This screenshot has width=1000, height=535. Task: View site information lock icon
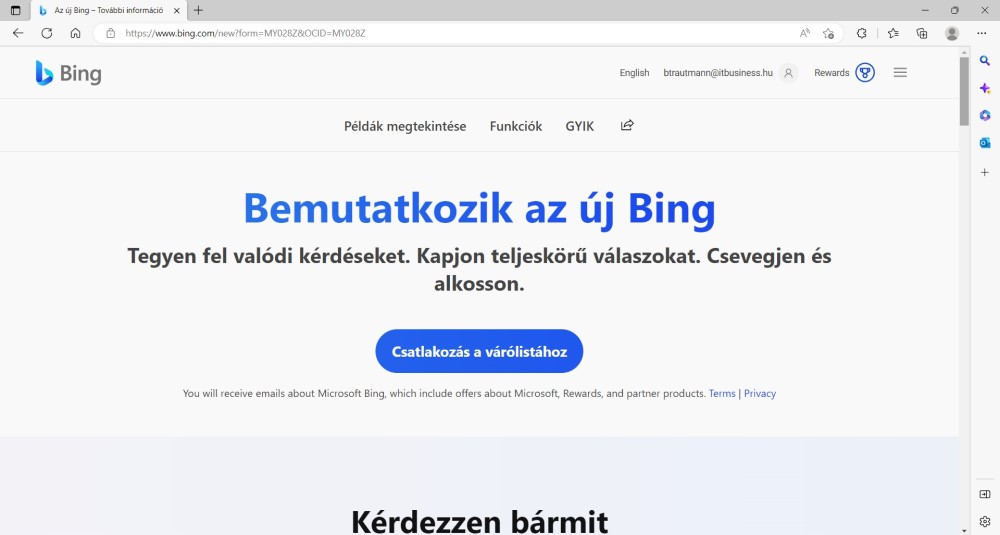click(110, 33)
